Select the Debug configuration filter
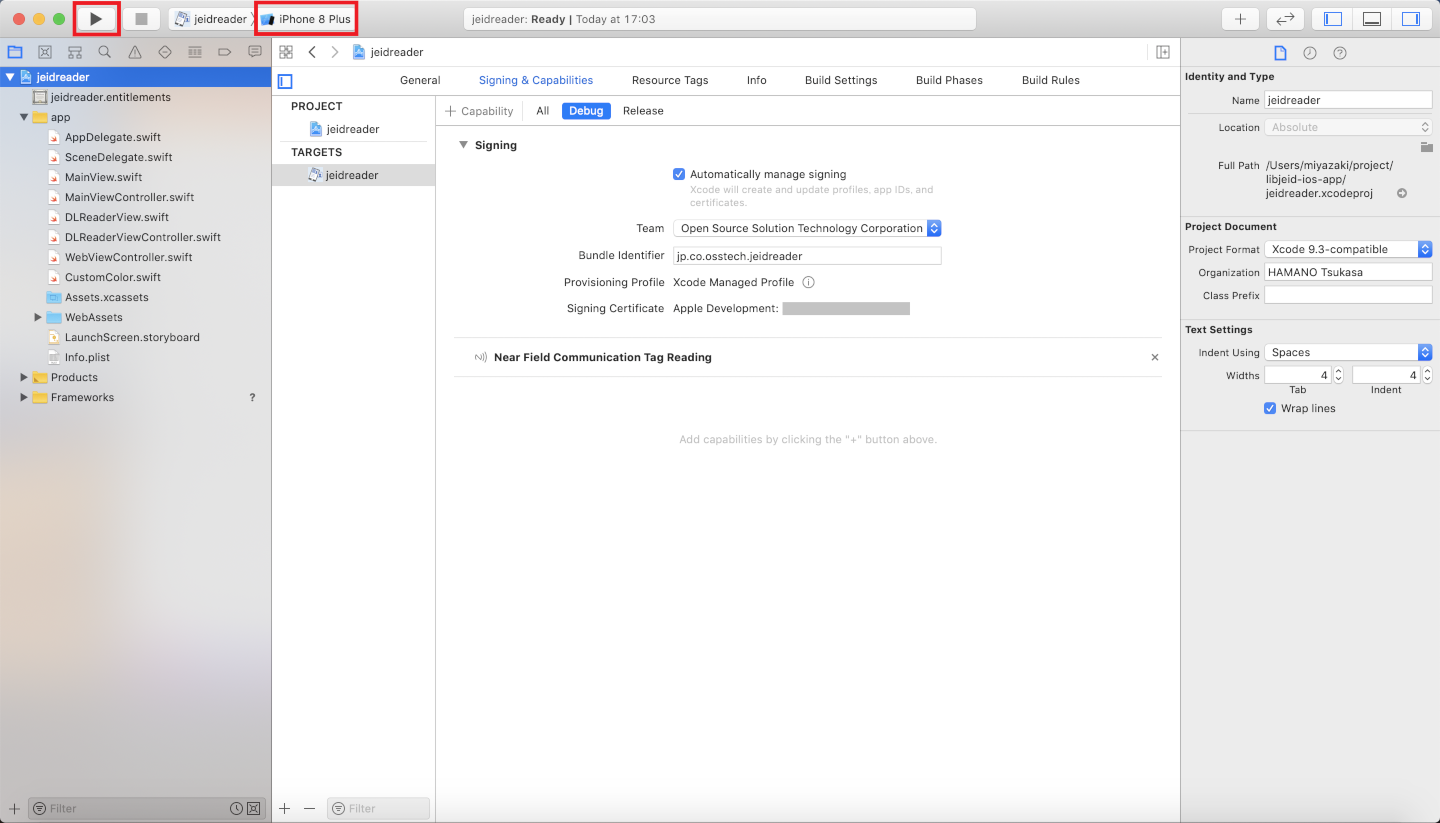Image resolution: width=1440 pixels, height=823 pixels. [x=586, y=111]
